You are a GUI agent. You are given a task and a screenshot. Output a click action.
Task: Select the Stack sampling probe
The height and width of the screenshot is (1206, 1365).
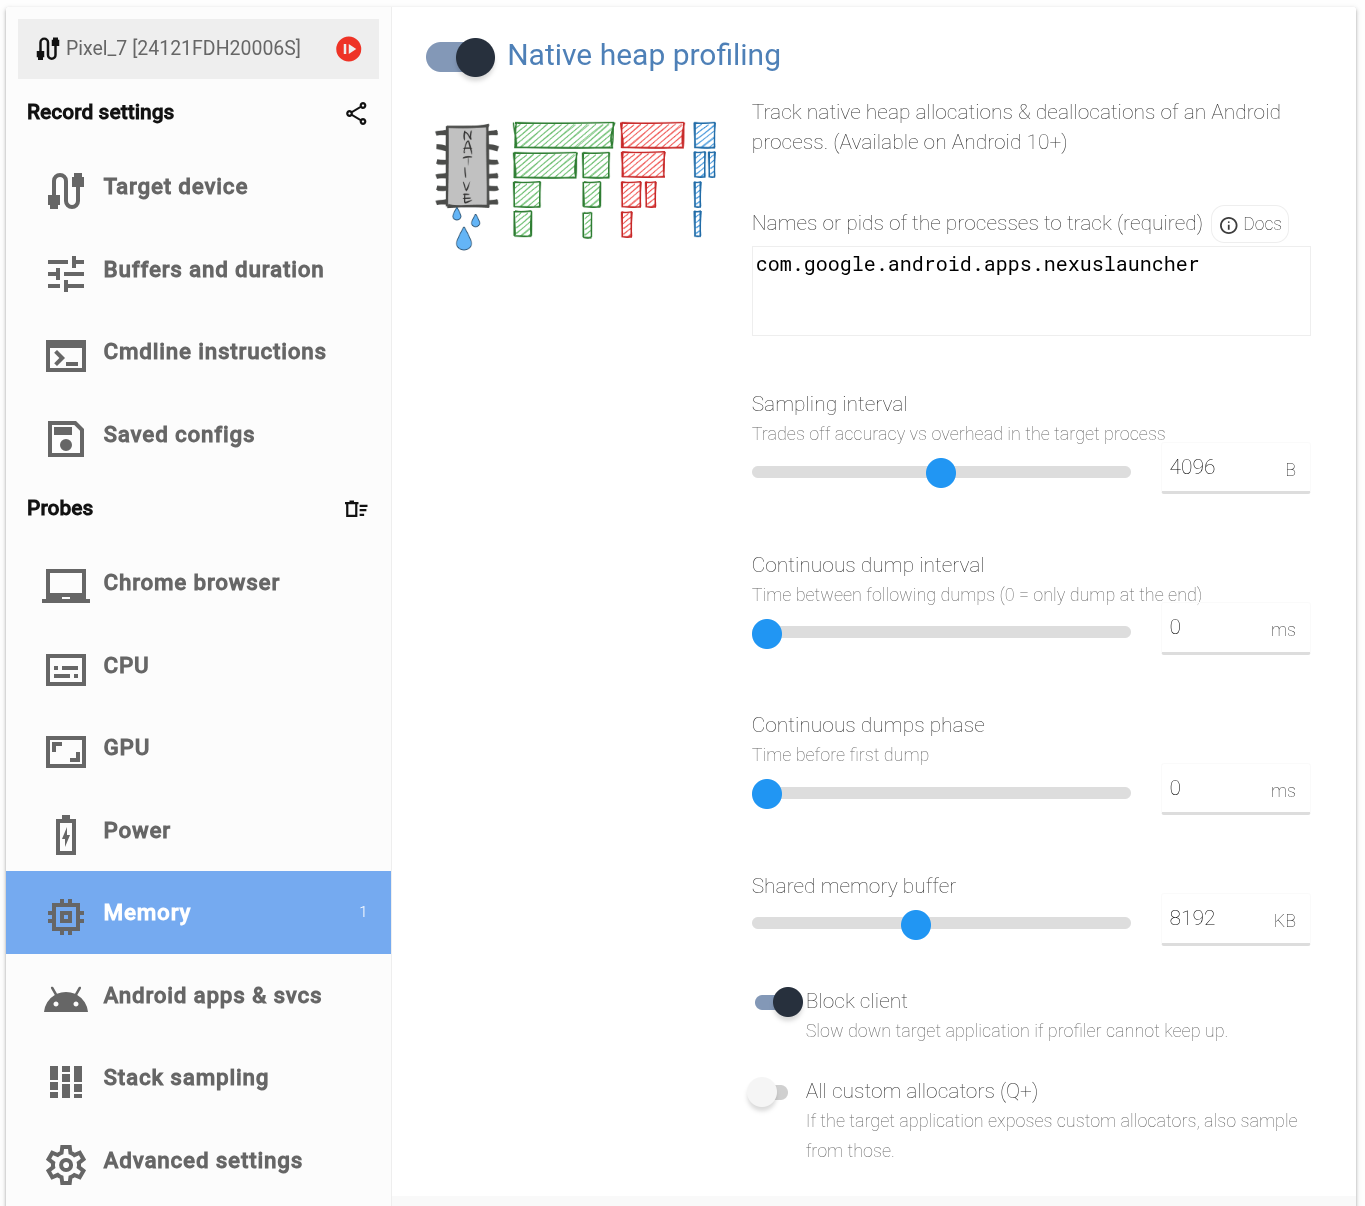(185, 1078)
